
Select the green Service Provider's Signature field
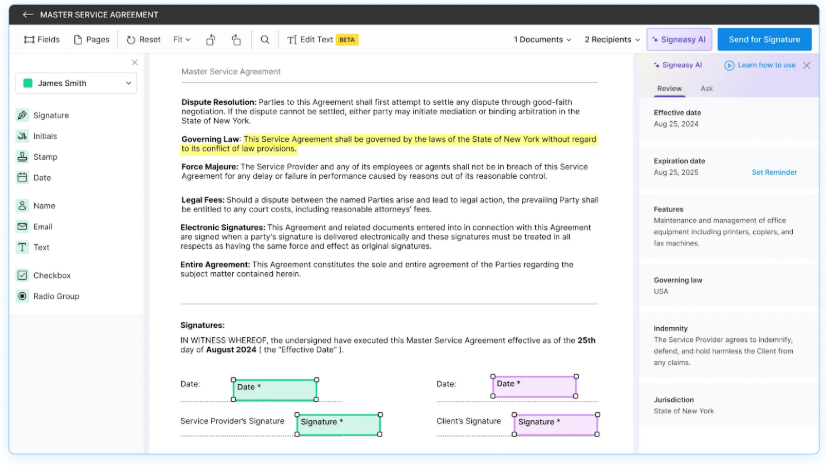(338, 424)
